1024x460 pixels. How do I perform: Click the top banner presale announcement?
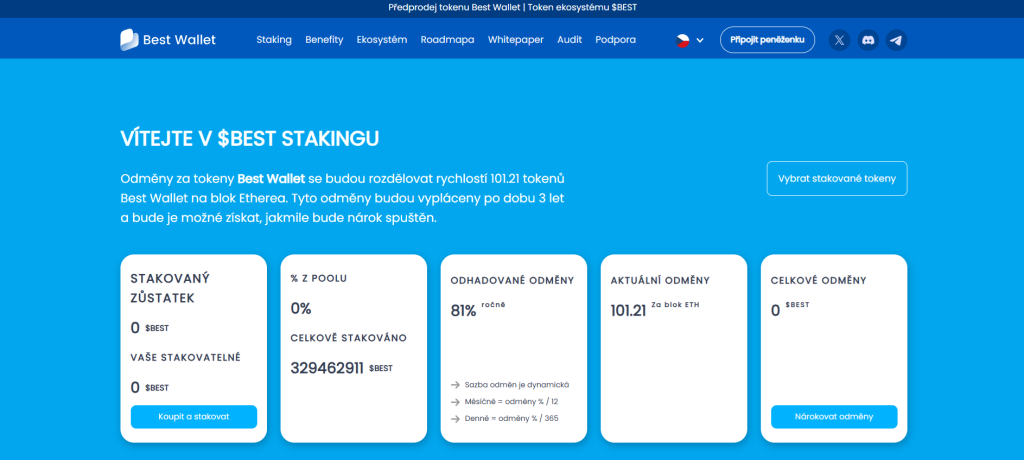[x=512, y=8]
